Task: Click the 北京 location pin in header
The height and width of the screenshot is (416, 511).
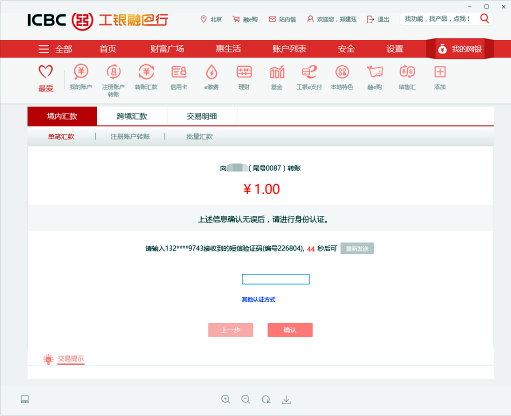Action: pyautogui.click(x=203, y=19)
